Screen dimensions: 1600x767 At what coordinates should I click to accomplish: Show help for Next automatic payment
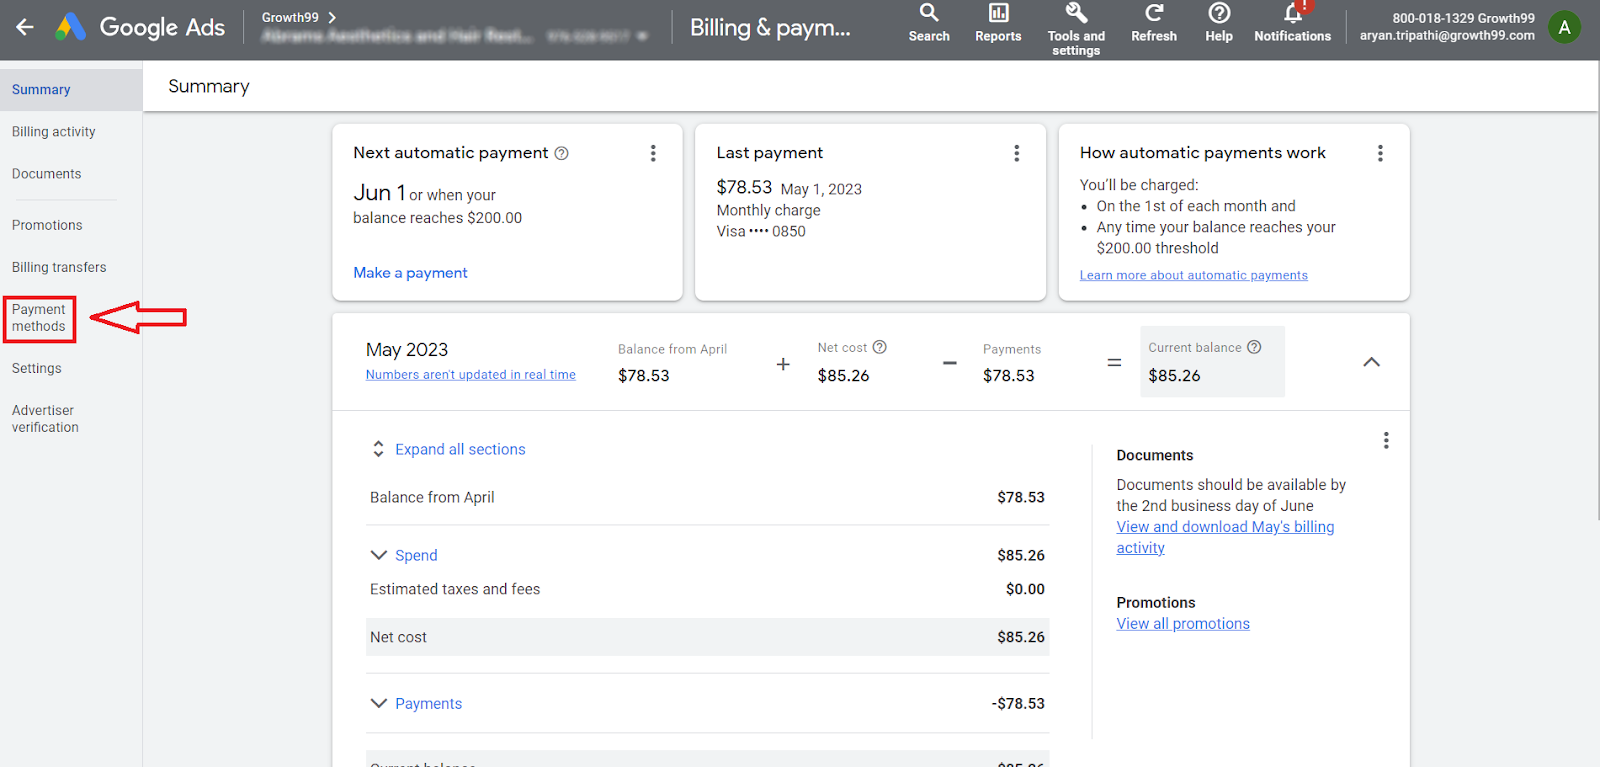point(562,153)
